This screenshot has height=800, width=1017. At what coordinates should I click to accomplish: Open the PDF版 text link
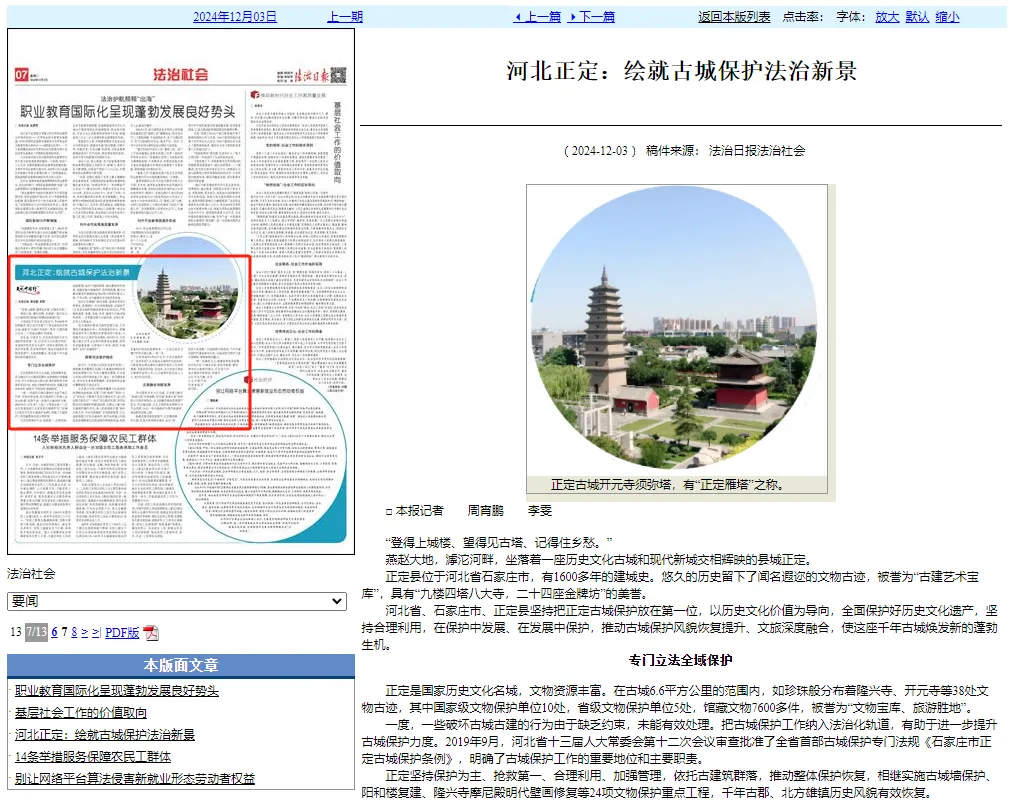coord(122,632)
